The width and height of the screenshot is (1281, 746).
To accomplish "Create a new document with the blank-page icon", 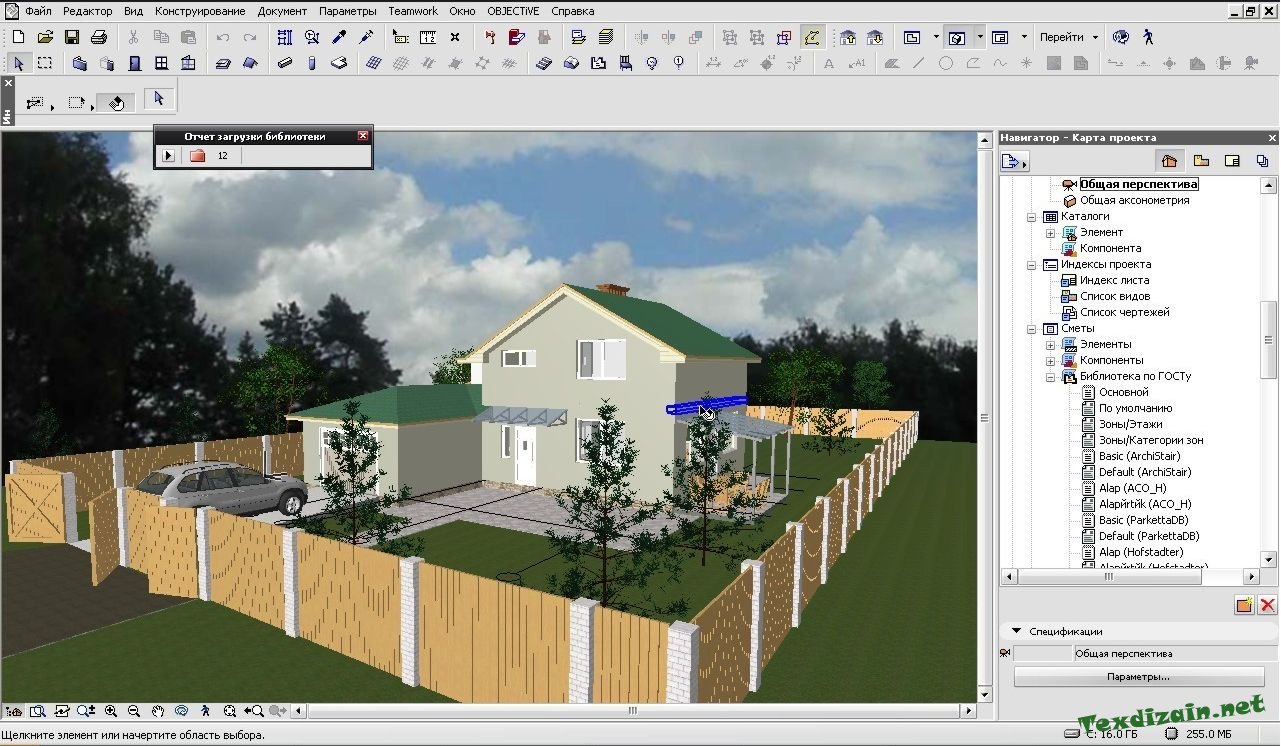I will coord(18,37).
